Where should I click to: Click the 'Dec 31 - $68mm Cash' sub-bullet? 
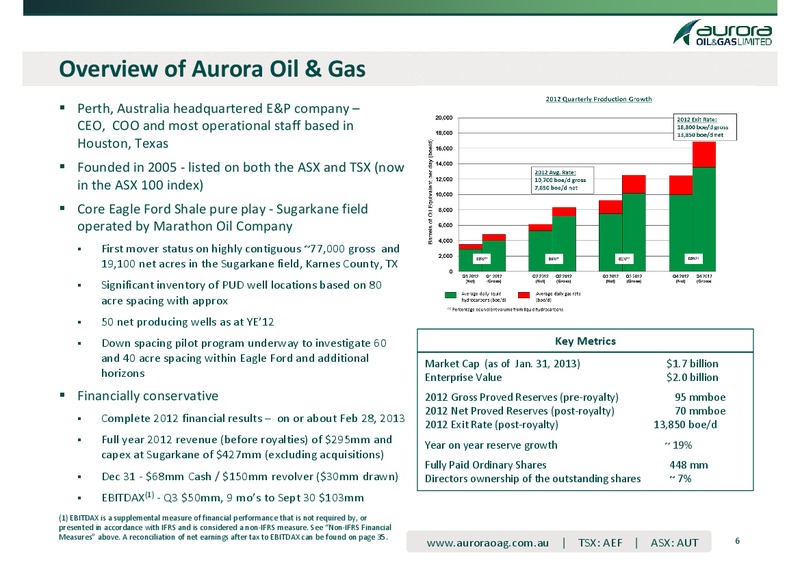(x=250, y=476)
